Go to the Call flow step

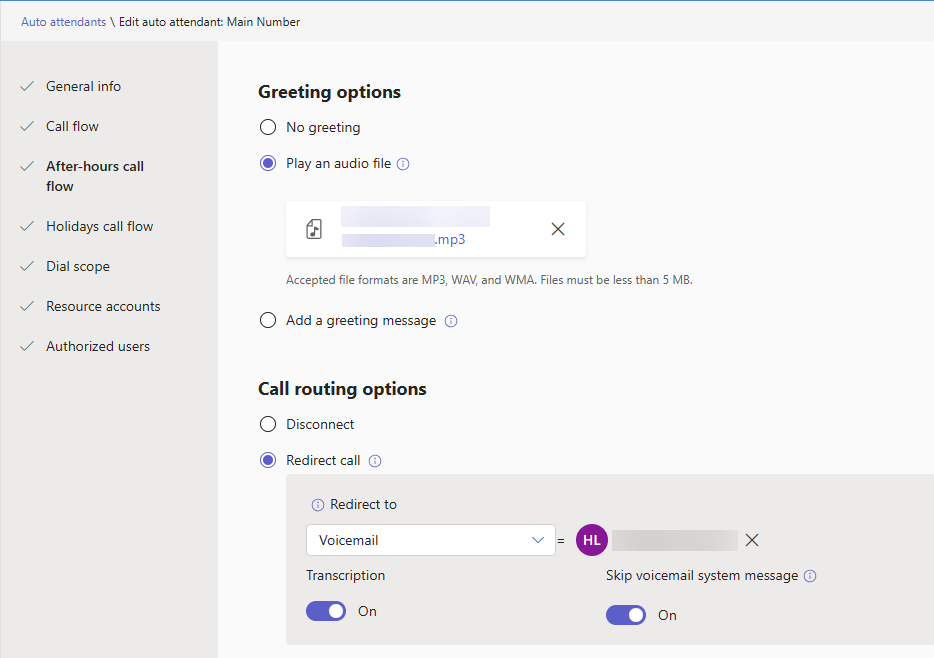point(72,127)
